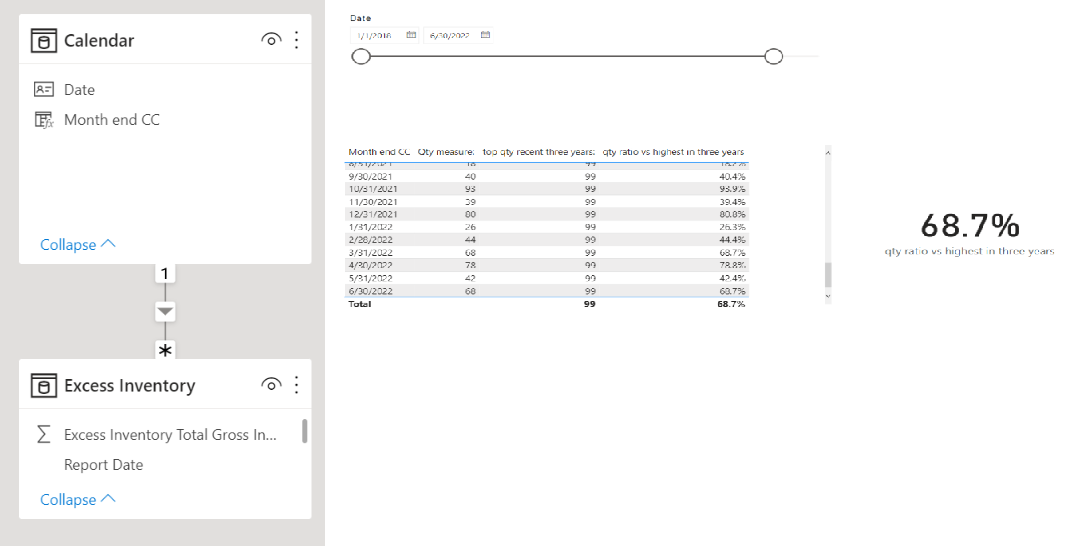The image size is (1081, 548).
Task: Open the Excess Inventory more options menu
Action: [296, 385]
